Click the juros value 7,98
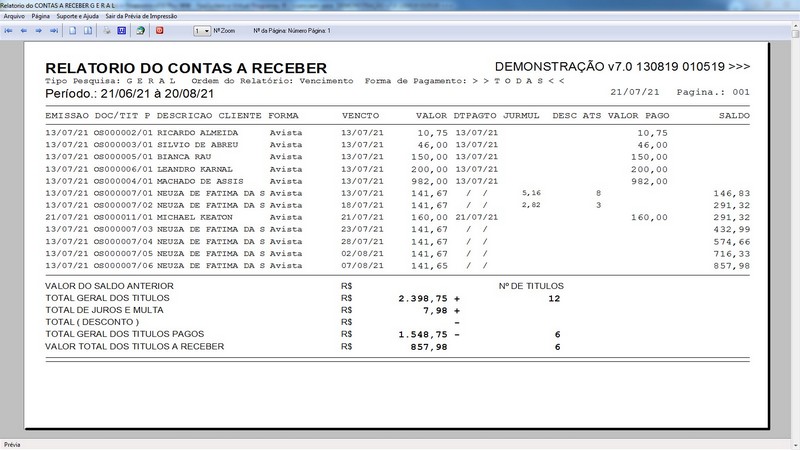 point(435,311)
